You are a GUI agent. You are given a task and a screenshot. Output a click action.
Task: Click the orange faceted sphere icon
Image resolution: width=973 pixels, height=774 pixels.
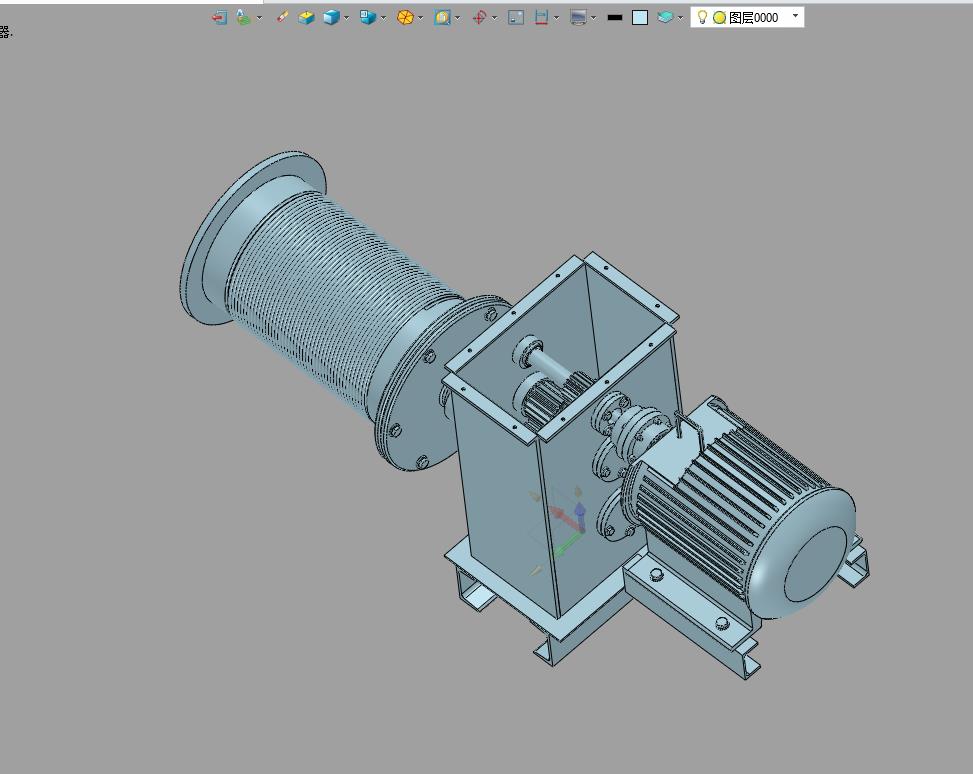(x=405, y=17)
